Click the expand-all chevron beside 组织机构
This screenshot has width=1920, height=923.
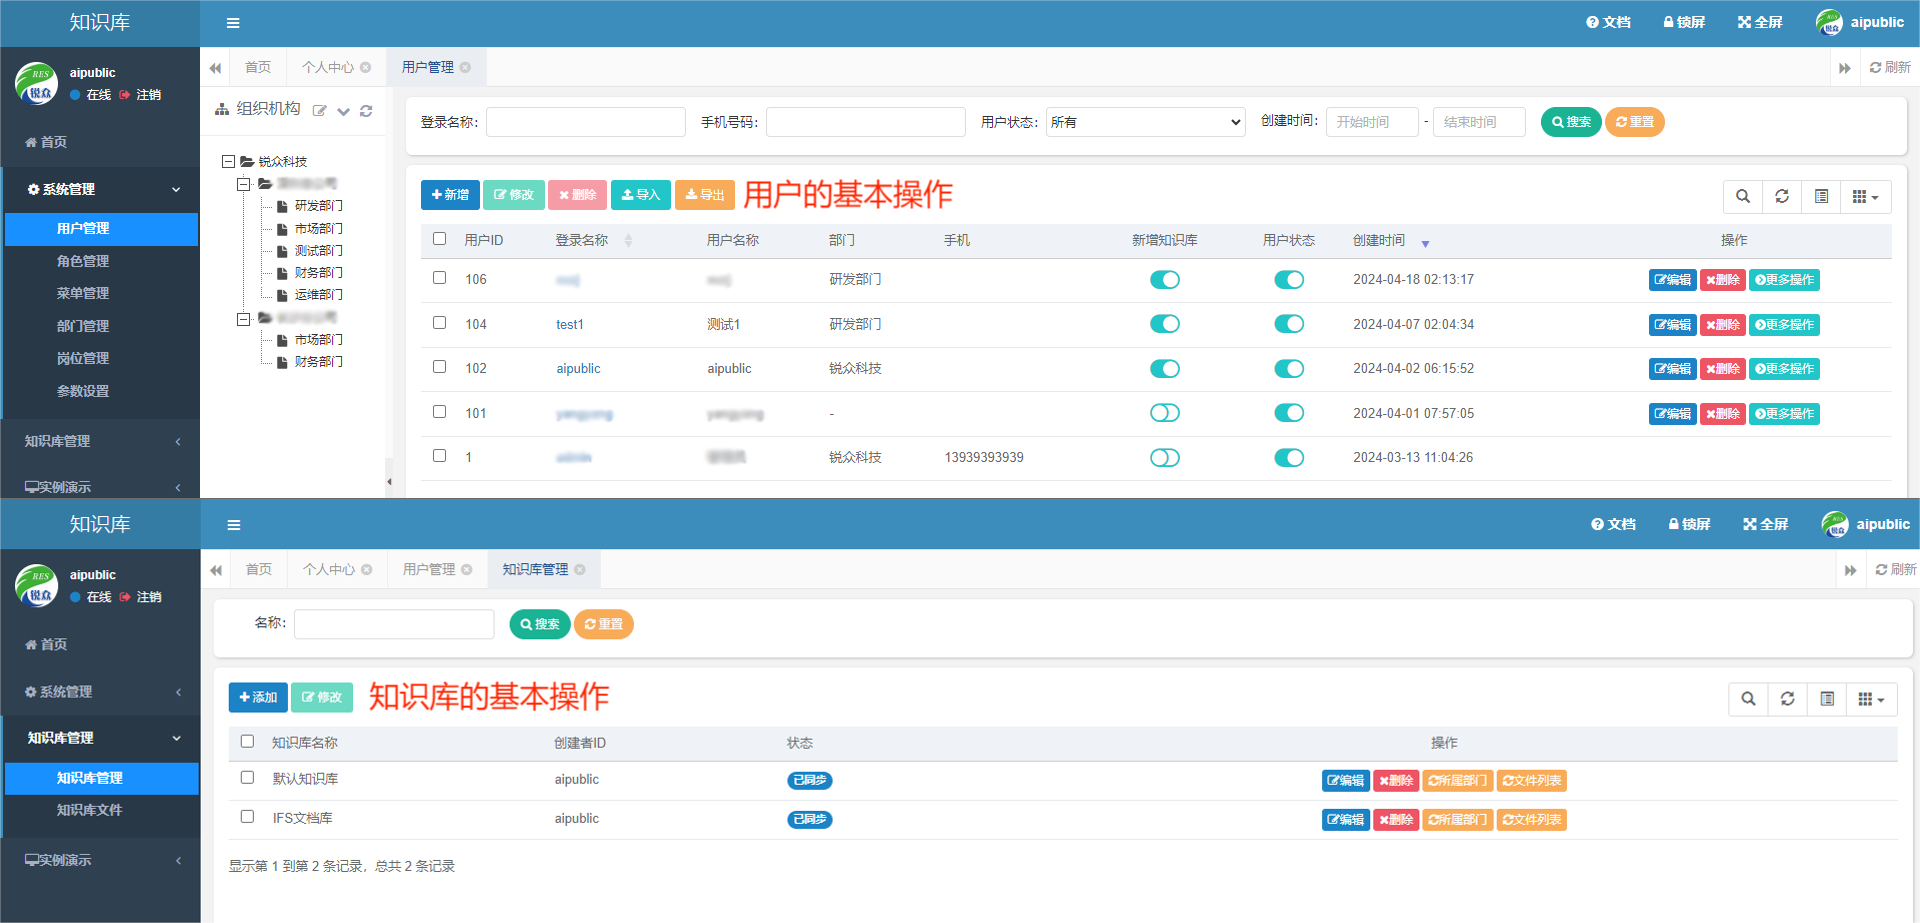pyautogui.click(x=343, y=111)
